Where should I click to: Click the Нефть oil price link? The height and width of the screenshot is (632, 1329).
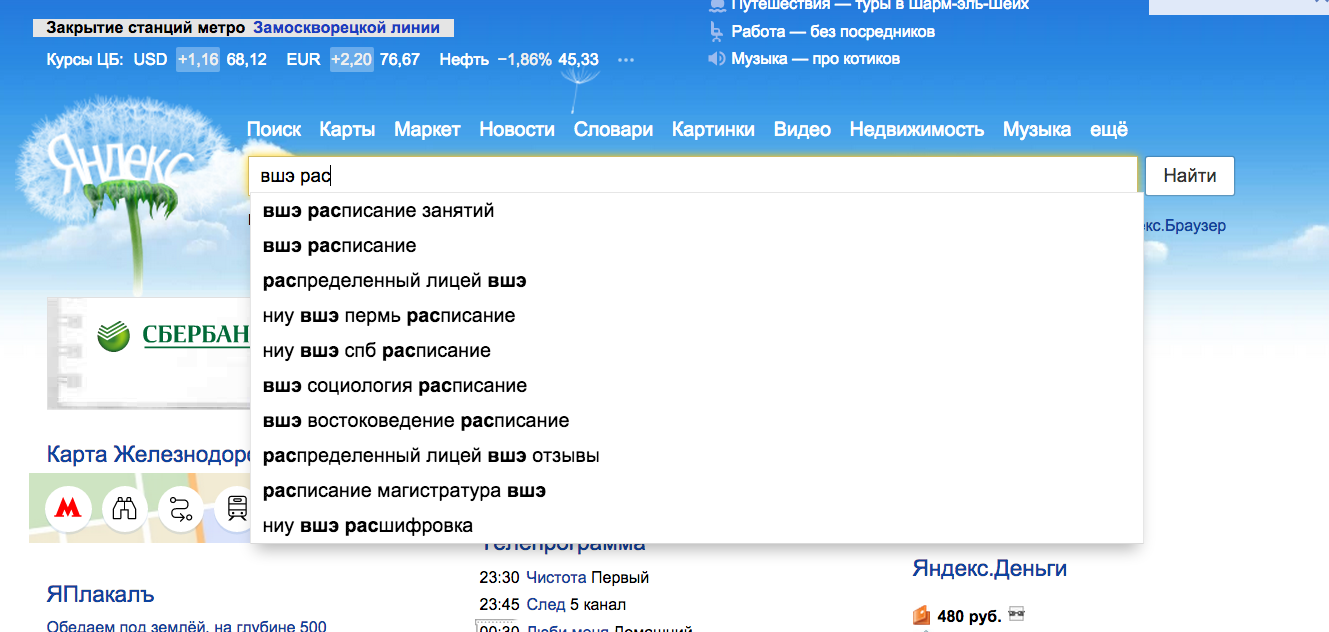464,59
